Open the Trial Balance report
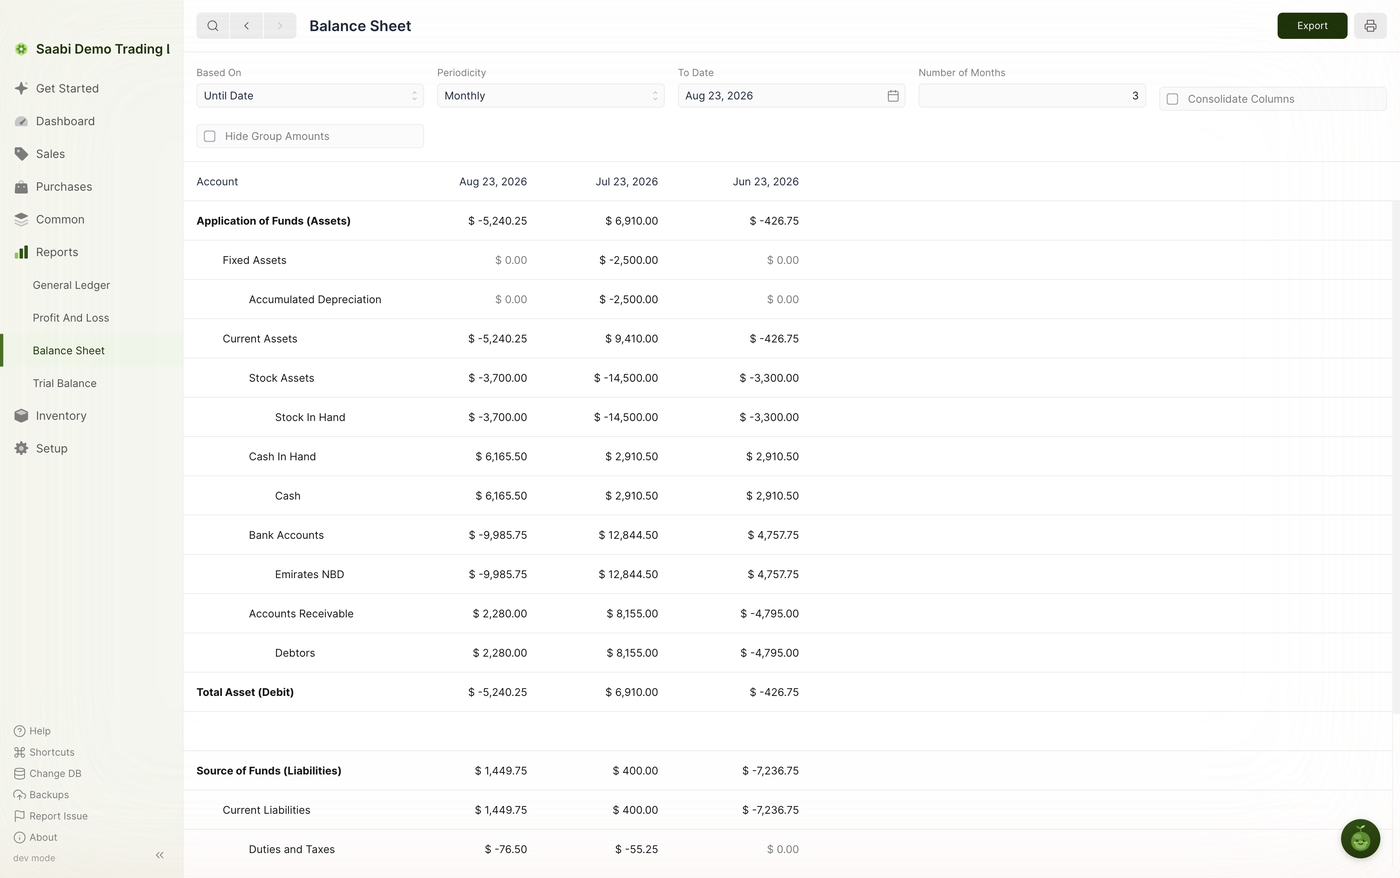 [65, 384]
